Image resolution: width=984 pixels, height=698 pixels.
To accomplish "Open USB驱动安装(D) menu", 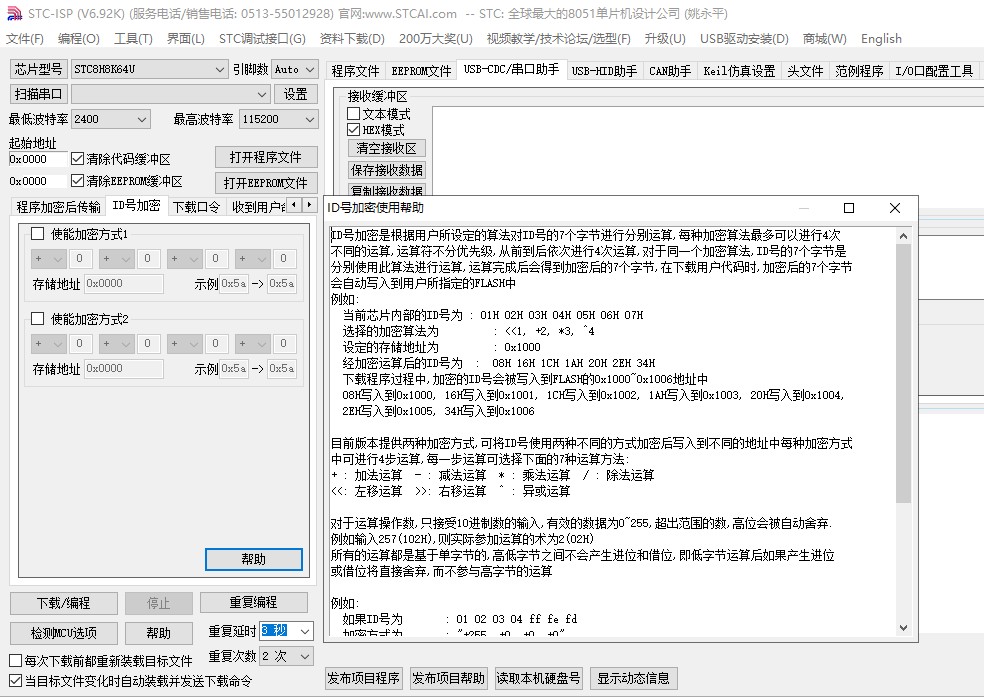I will (x=744, y=39).
